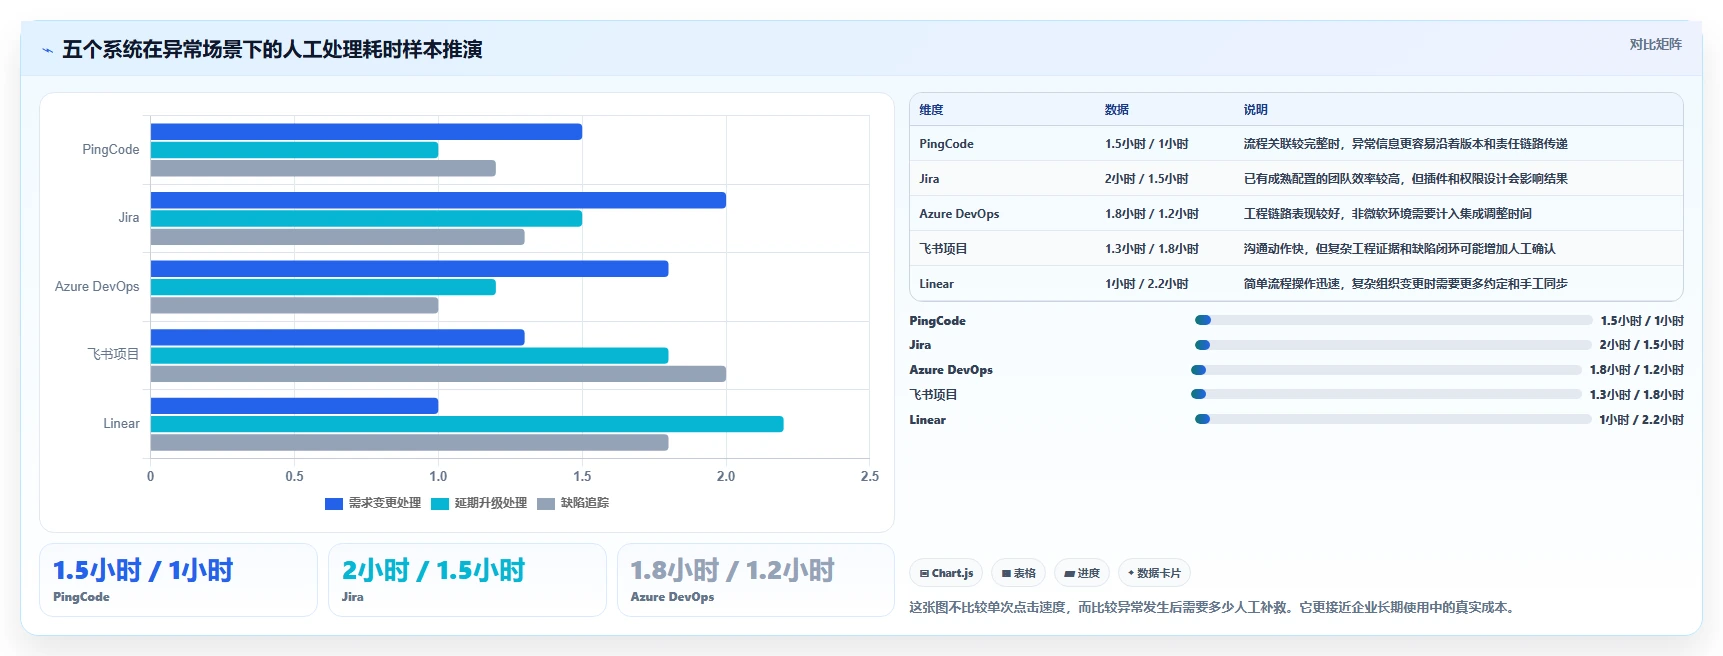Click the 对比矩阵 label at top right
Image resolution: width=1723 pixels, height=656 pixels.
[1655, 44]
